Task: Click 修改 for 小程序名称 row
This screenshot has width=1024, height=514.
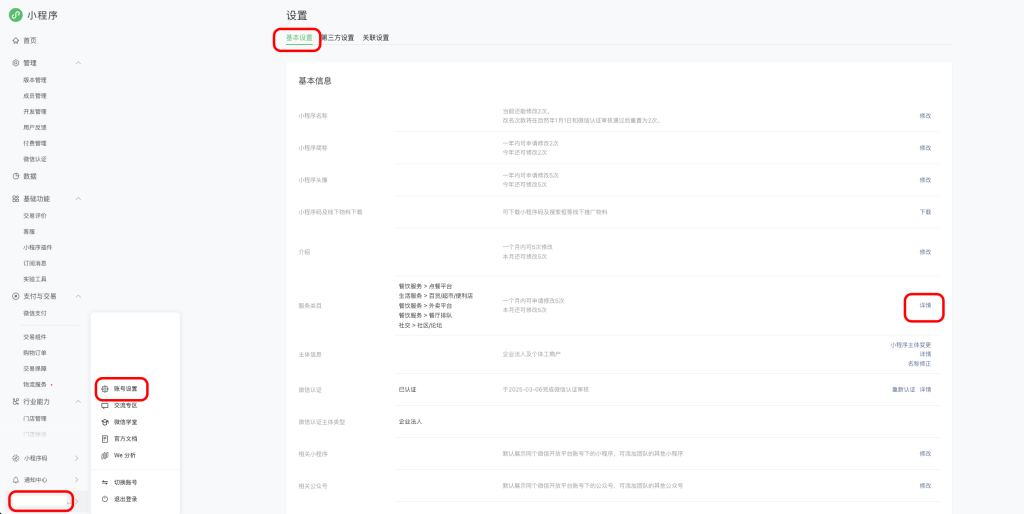Action: [x=925, y=116]
